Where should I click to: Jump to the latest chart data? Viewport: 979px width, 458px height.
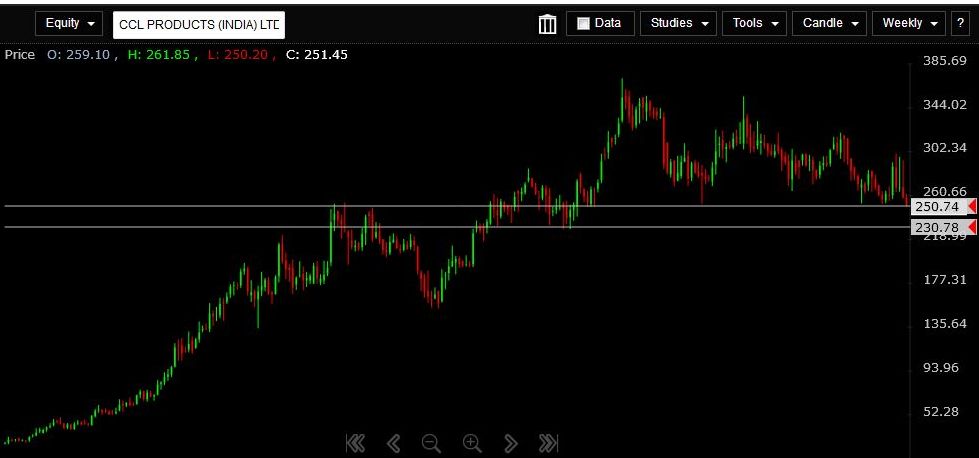point(548,443)
